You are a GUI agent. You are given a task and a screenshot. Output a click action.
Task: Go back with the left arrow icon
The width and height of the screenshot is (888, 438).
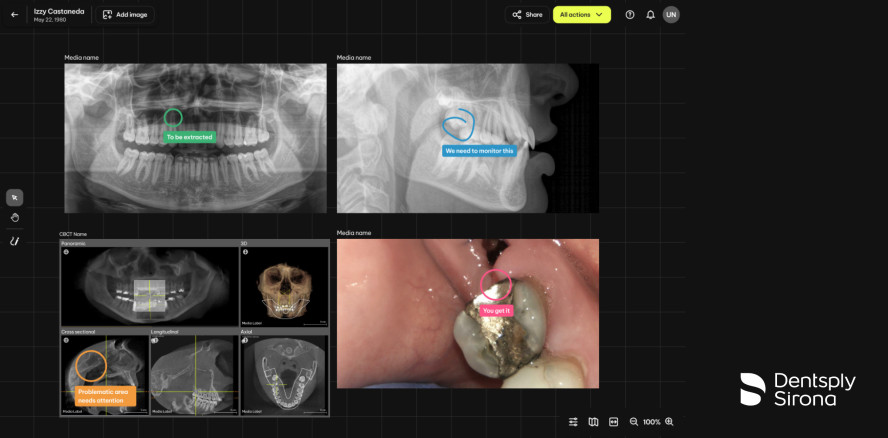point(14,15)
